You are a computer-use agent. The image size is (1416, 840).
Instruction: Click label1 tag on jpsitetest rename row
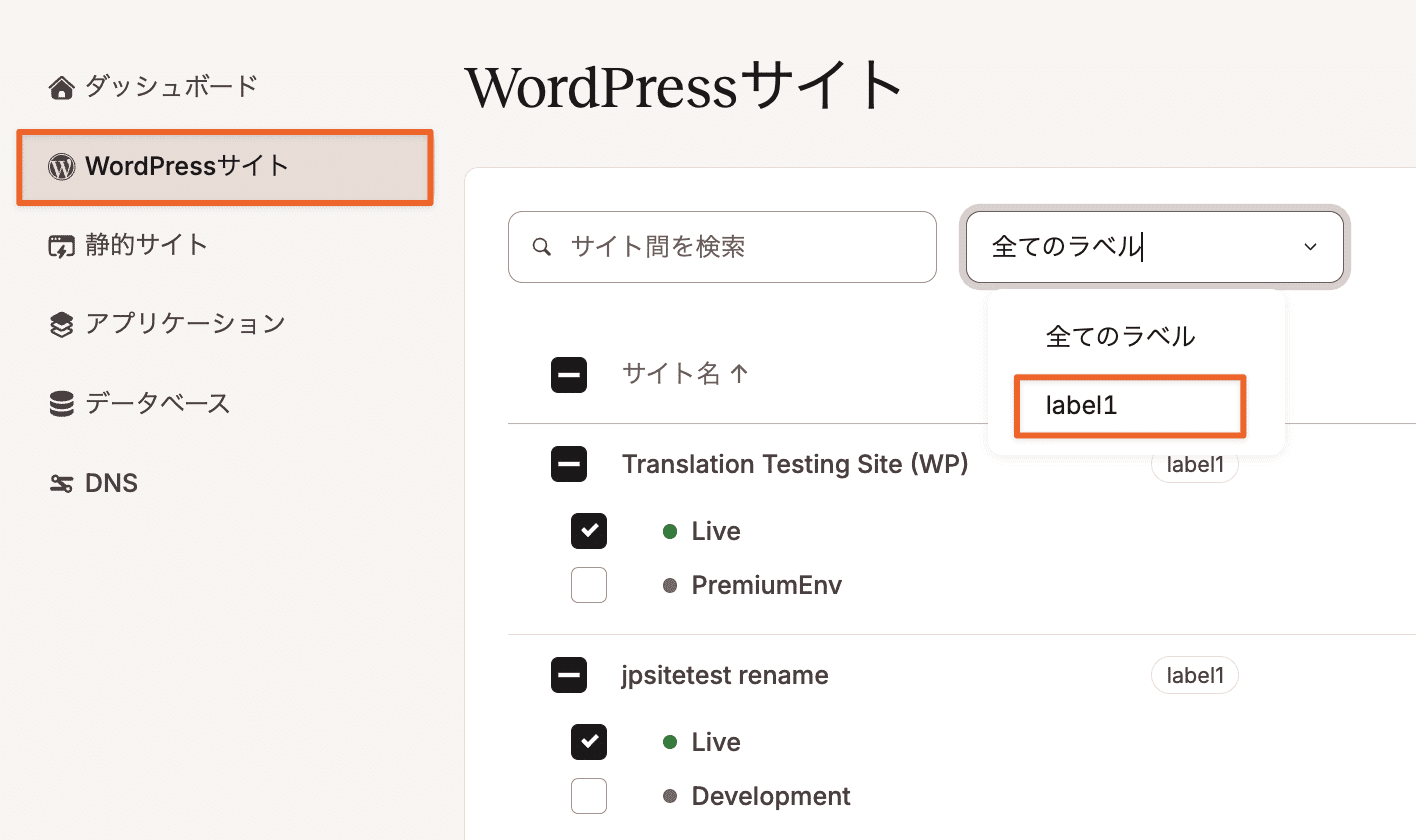coord(1195,675)
